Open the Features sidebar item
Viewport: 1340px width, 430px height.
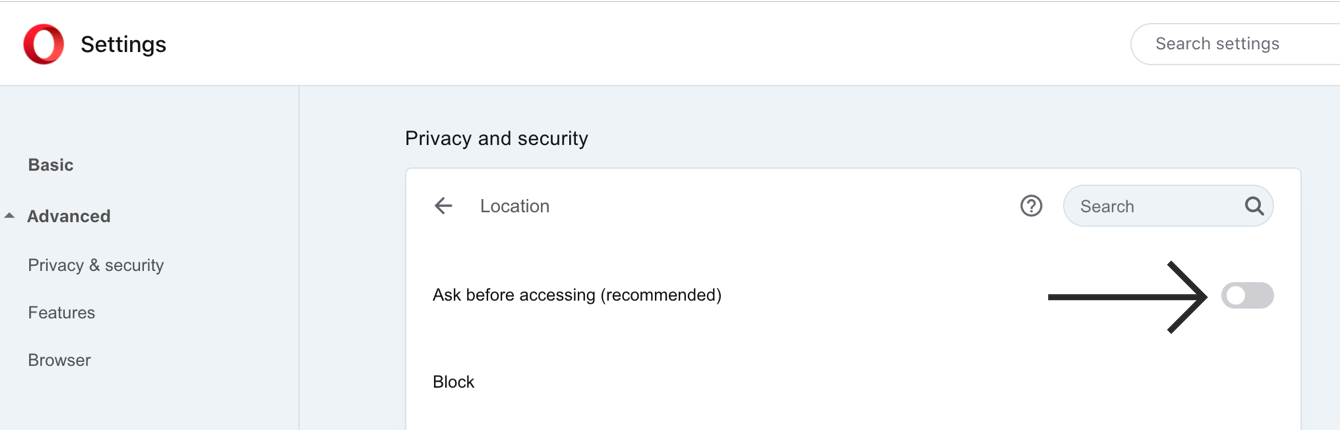62,312
